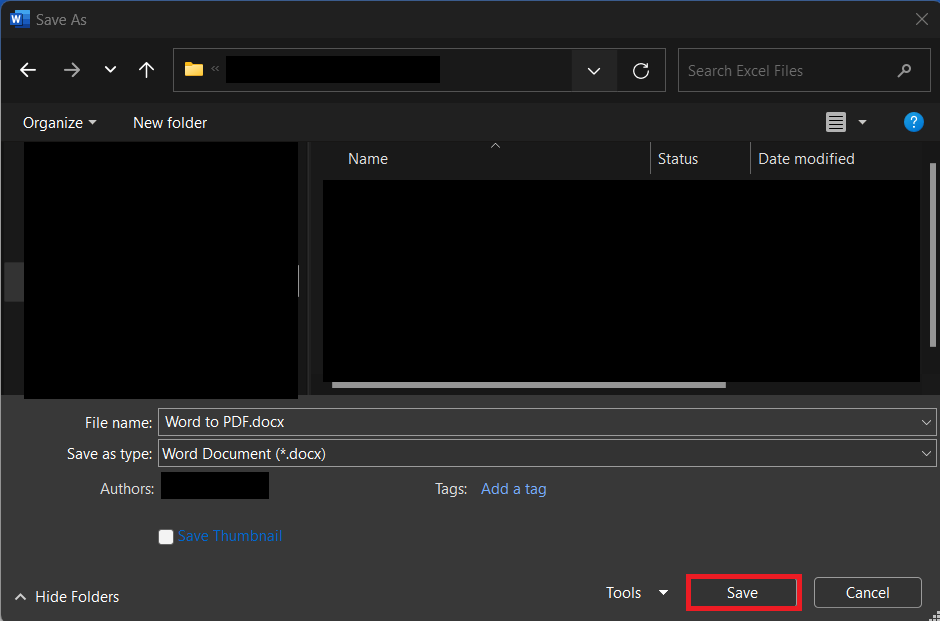Click the Word icon in the title bar
The image size is (940, 621).
[x=20, y=19]
